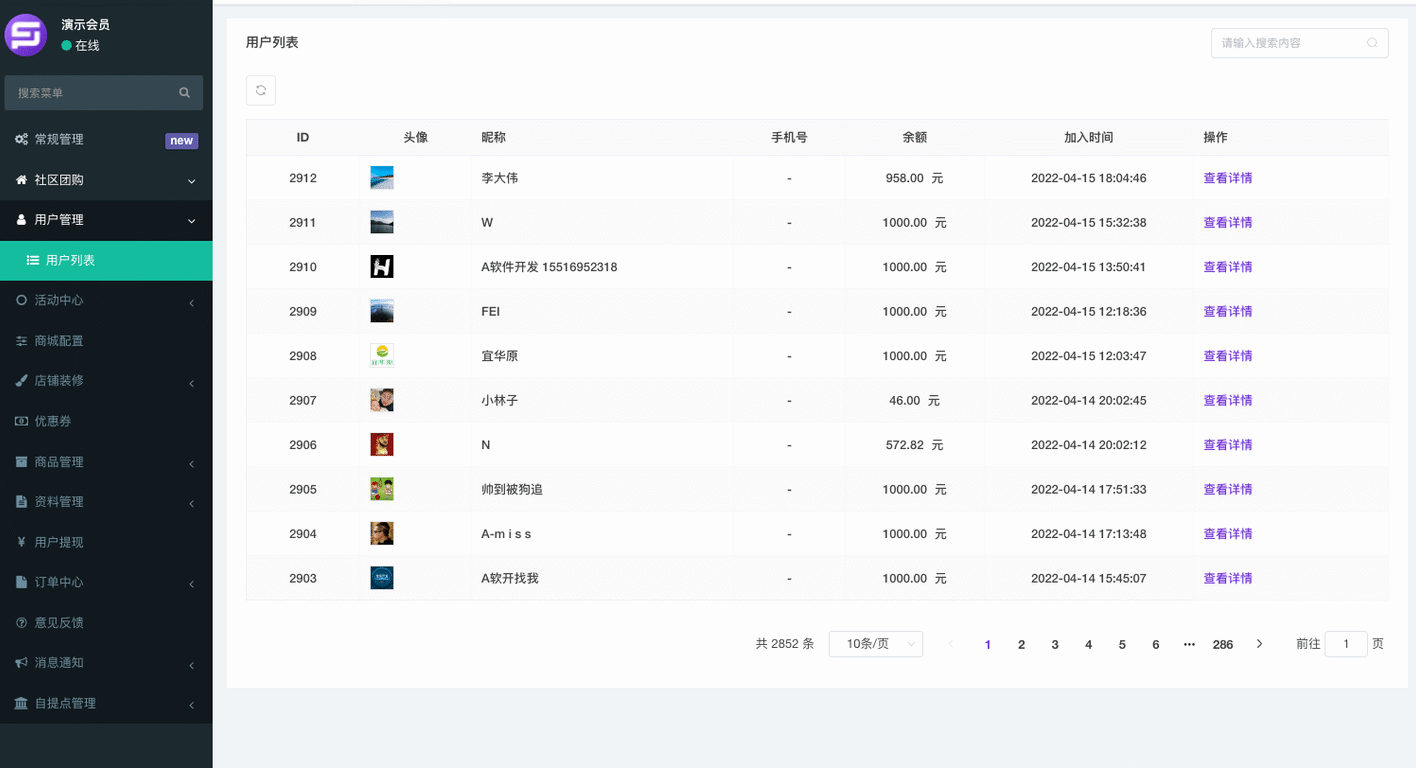Click the next page arrow in pagination
The image size is (1416, 768).
coord(1259,644)
